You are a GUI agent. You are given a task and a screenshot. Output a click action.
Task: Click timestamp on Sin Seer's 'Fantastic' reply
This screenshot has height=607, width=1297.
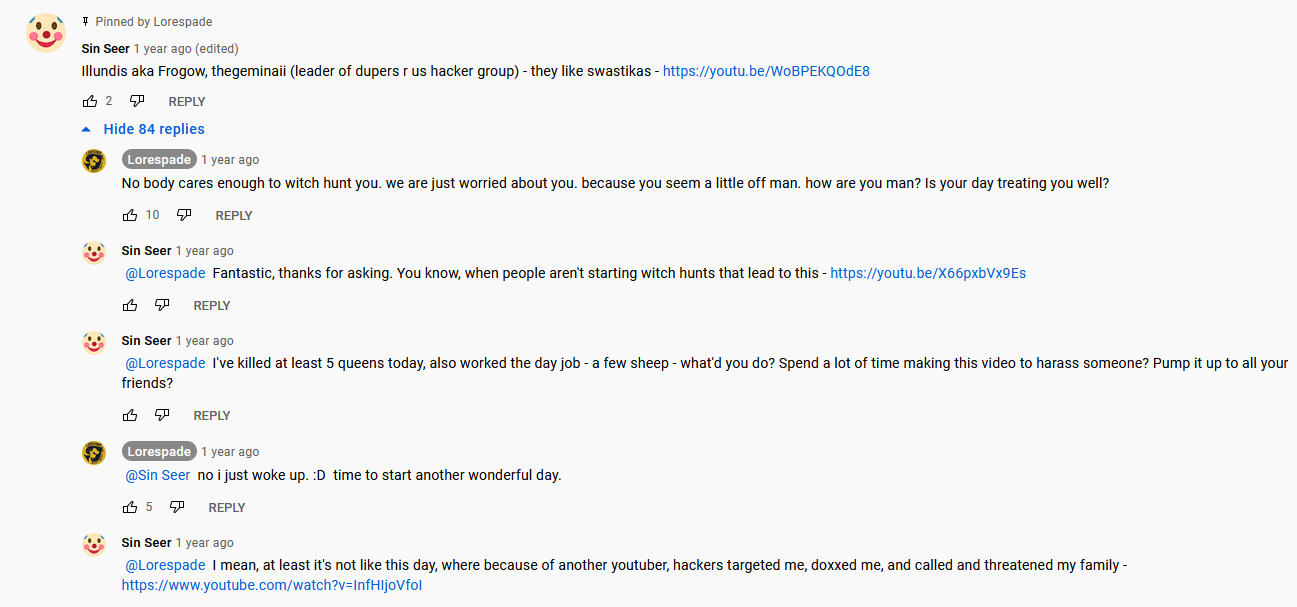click(x=205, y=251)
